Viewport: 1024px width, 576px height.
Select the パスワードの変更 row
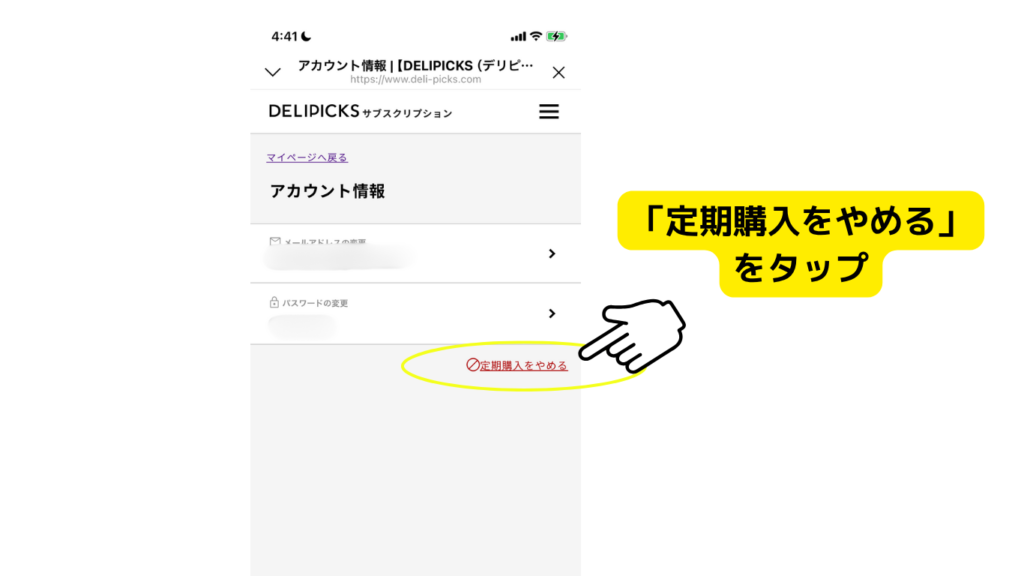click(415, 313)
